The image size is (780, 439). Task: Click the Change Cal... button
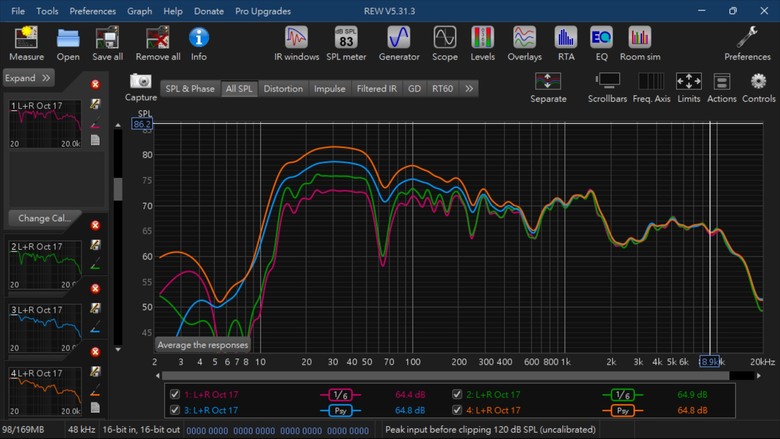(x=44, y=218)
